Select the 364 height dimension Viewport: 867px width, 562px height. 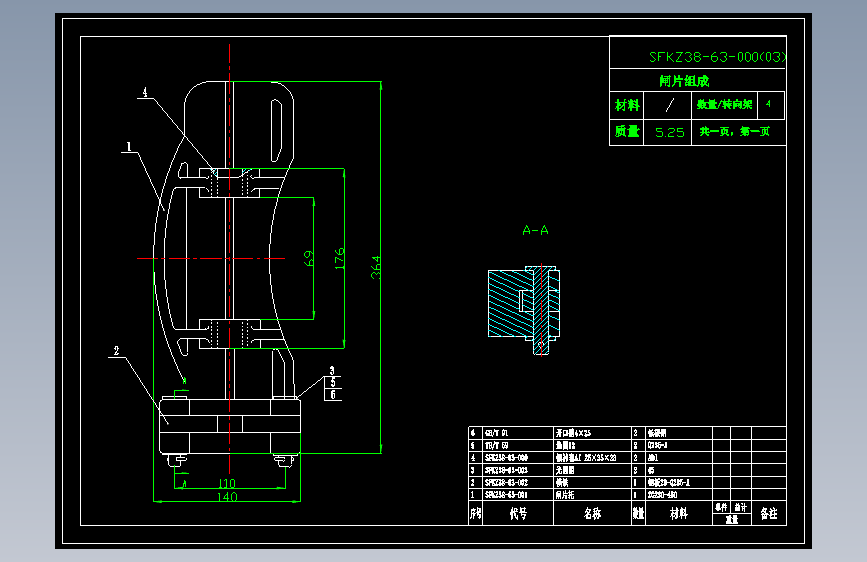click(x=376, y=267)
